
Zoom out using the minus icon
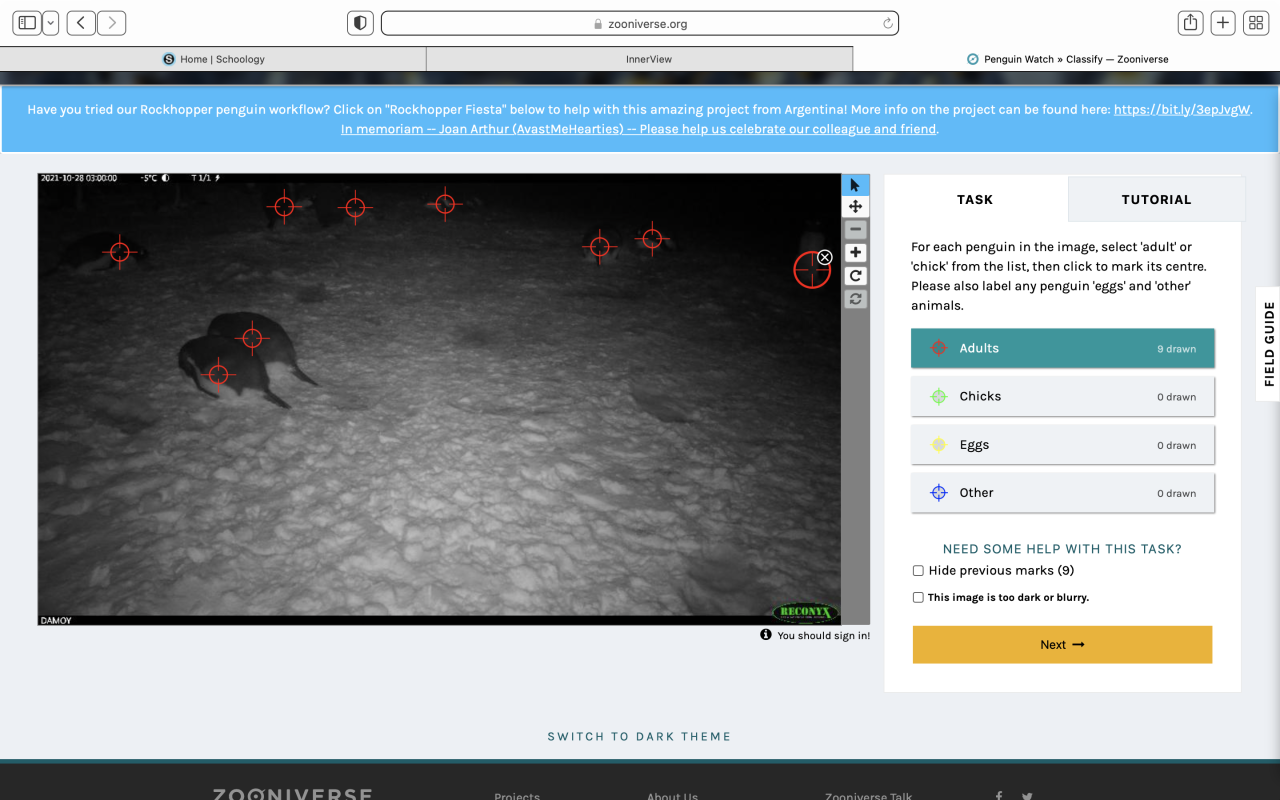tap(855, 230)
